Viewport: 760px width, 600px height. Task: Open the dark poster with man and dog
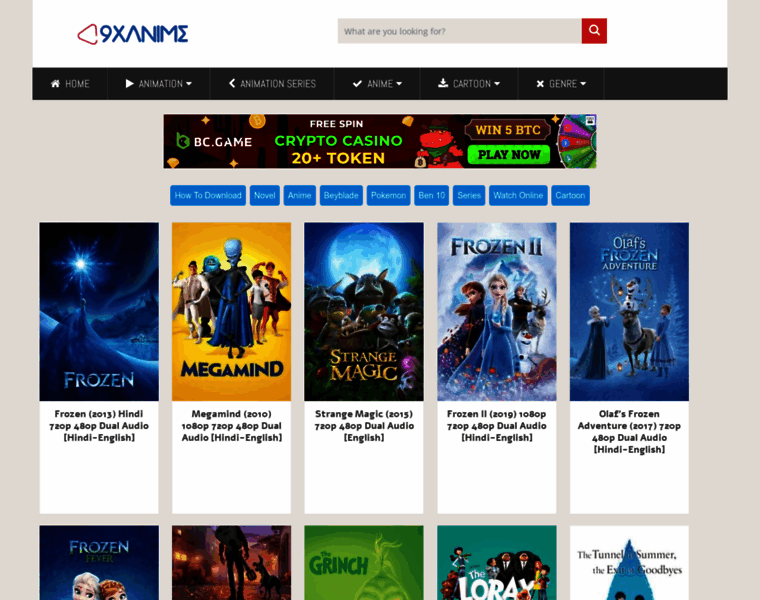click(232, 563)
